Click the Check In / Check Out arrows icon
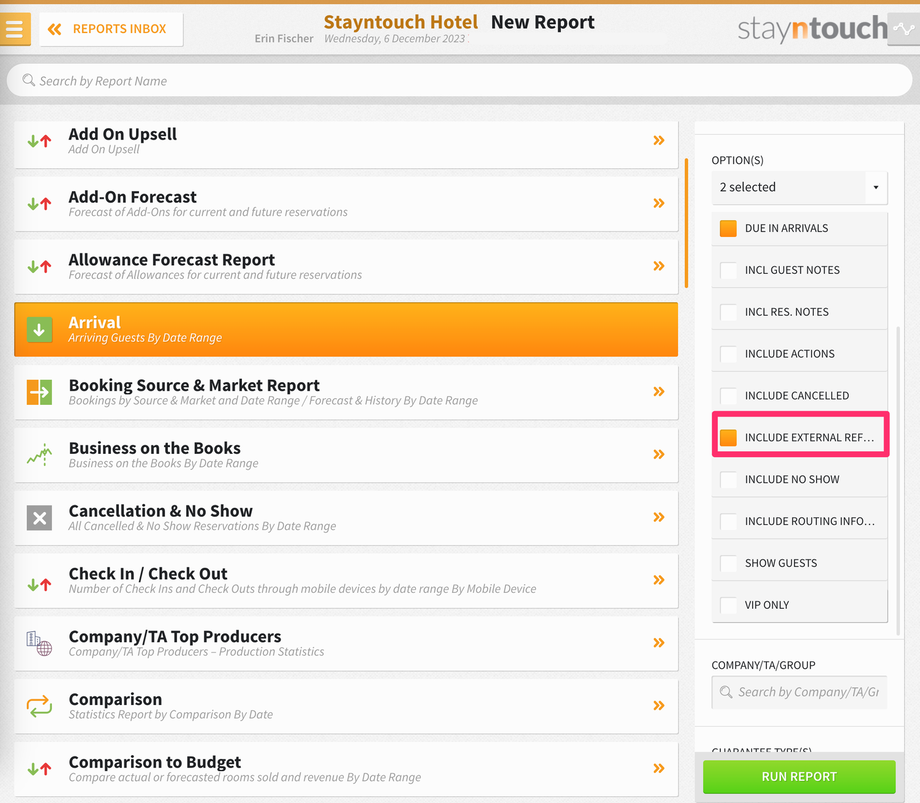 tap(39, 585)
